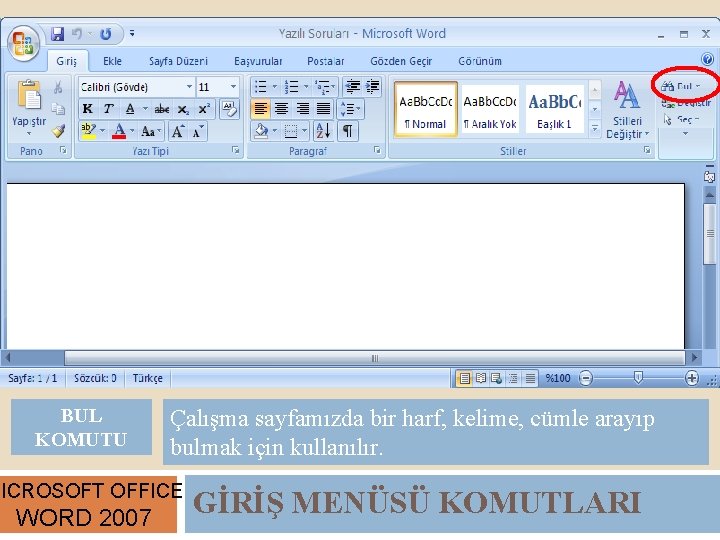Click the Değiştir (Replace) command
This screenshot has height=540, width=720.
(686, 103)
